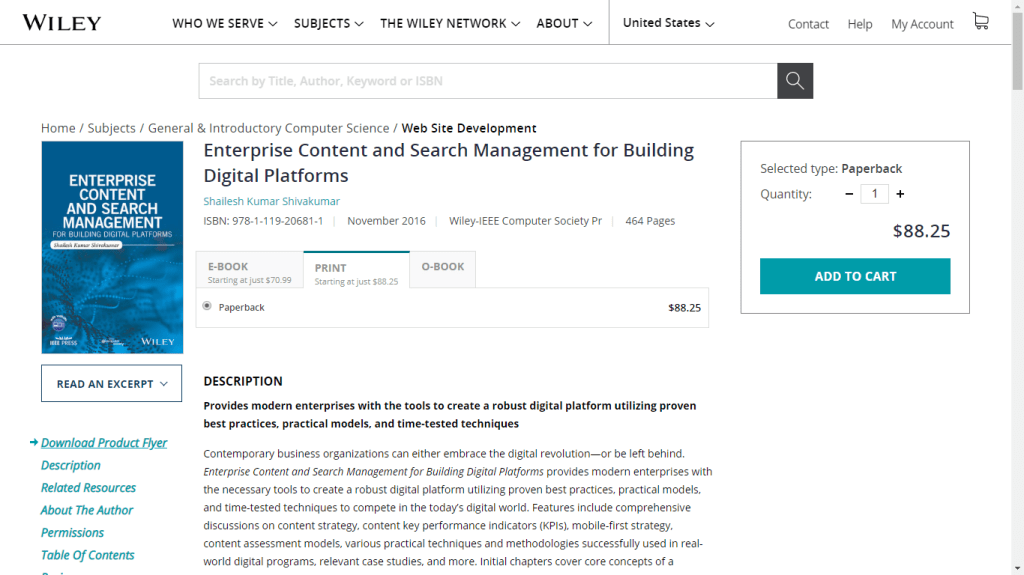
Task: Click the arrow beside Download Product Flyer
Action: (x=34, y=443)
